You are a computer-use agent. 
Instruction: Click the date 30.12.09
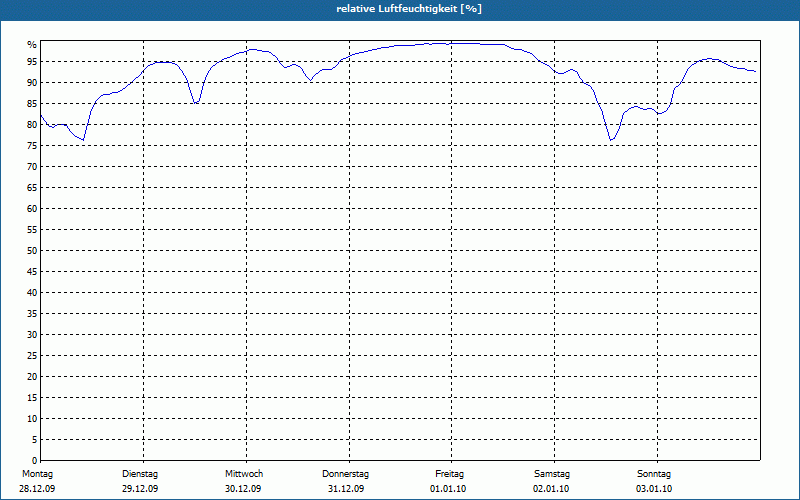click(243, 489)
